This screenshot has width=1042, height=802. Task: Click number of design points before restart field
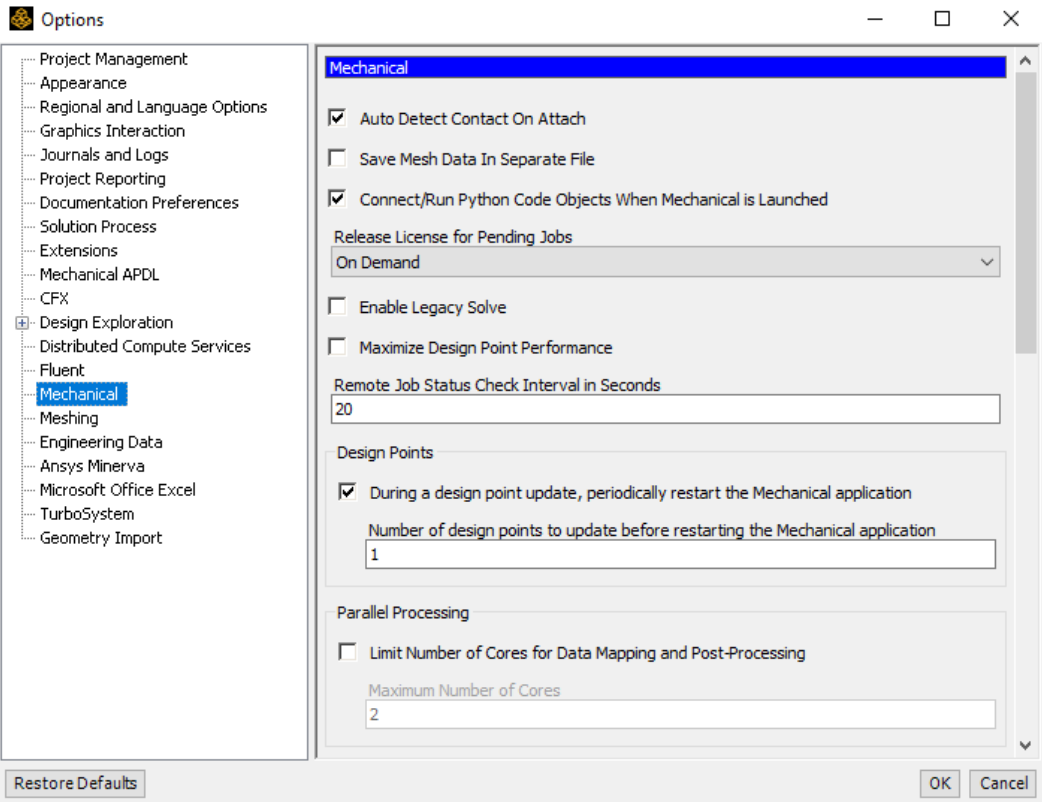pyautogui.click(x=680, y=554)
